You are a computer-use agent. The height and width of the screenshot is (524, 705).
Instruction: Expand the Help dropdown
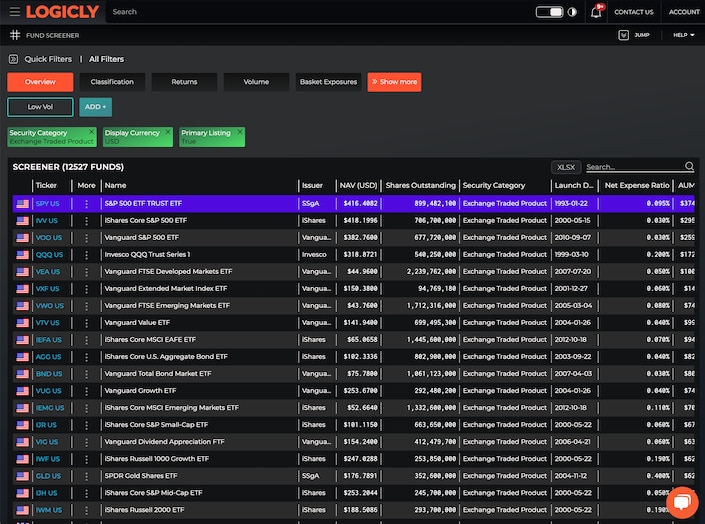683,35
